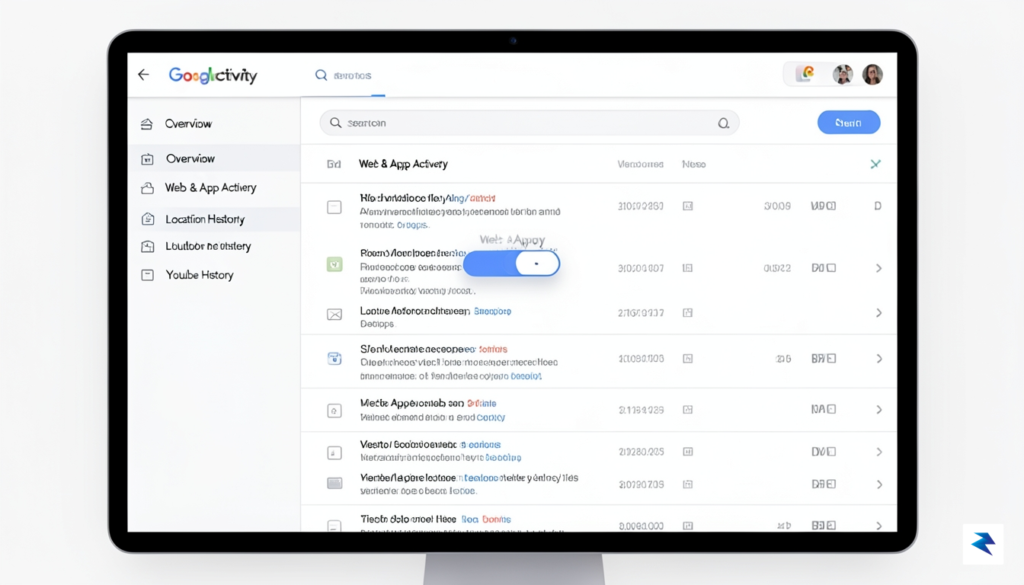Open the Google Activity logo link
This screenshot has width=1024, height=585.
(213, 75)
